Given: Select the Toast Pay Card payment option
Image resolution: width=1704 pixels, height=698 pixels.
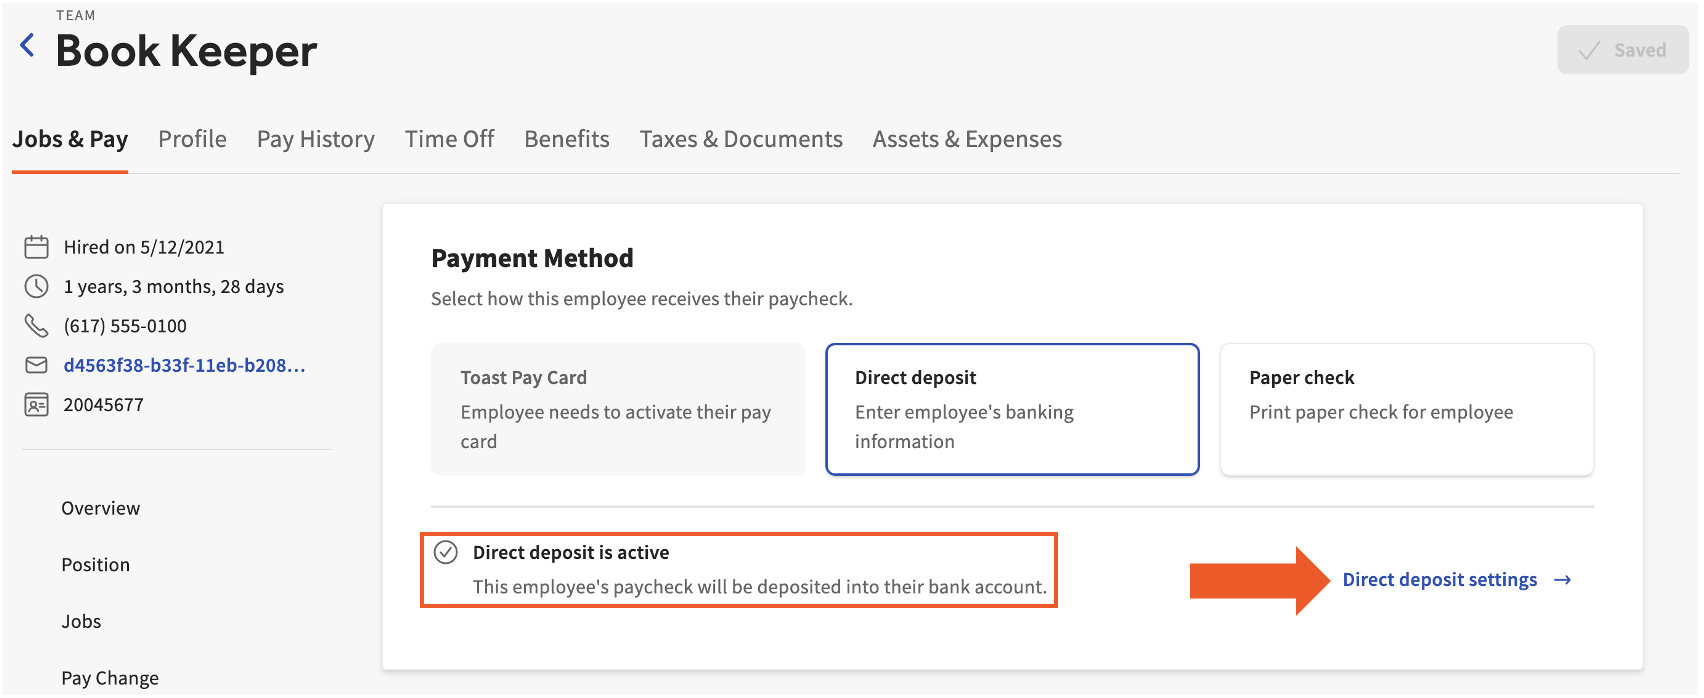Looking at the screenshot, I should [617, 409].
